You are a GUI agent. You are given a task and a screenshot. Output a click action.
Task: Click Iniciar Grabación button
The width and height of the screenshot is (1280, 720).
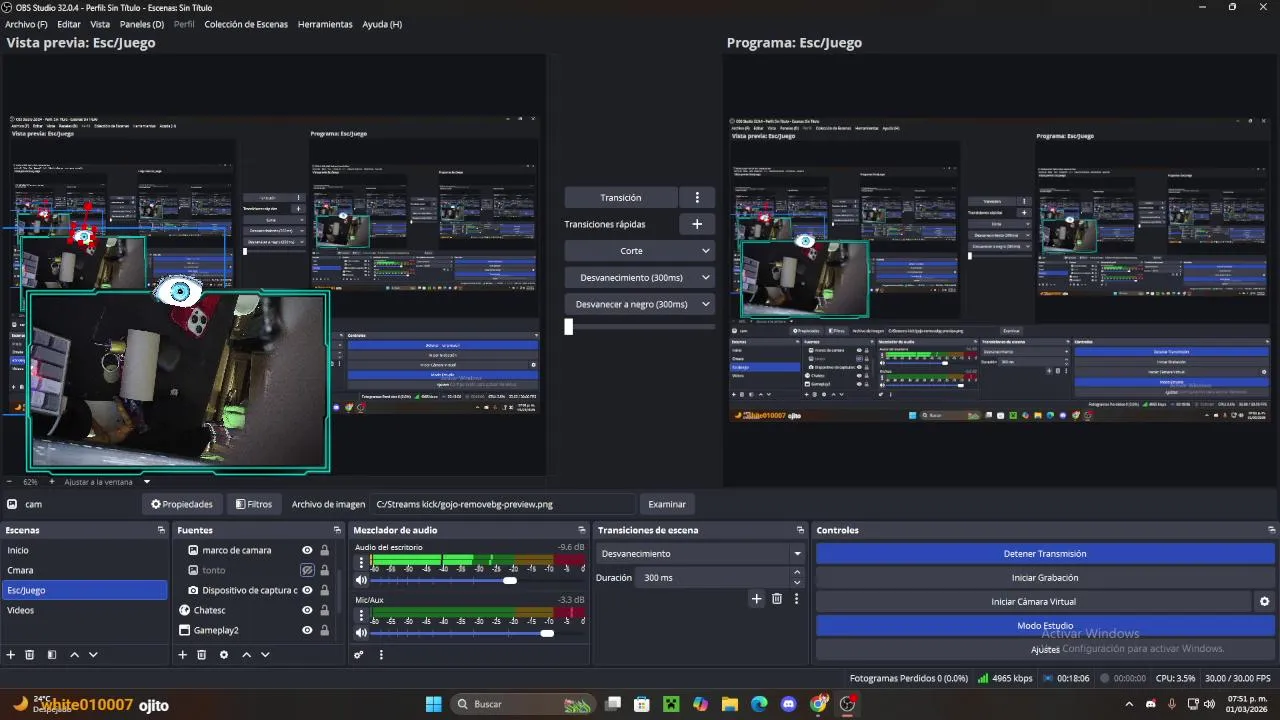[x=1045, y=578]
